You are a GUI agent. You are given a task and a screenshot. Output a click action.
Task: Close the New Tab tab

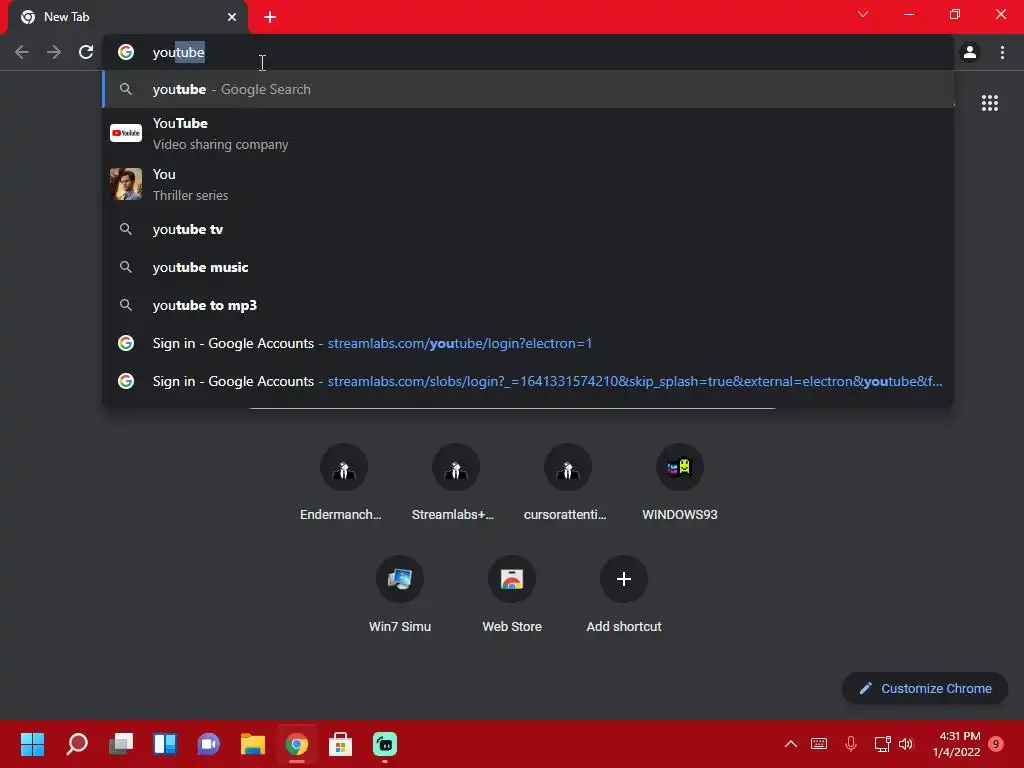pyautogui.click(x=232, y=17)
